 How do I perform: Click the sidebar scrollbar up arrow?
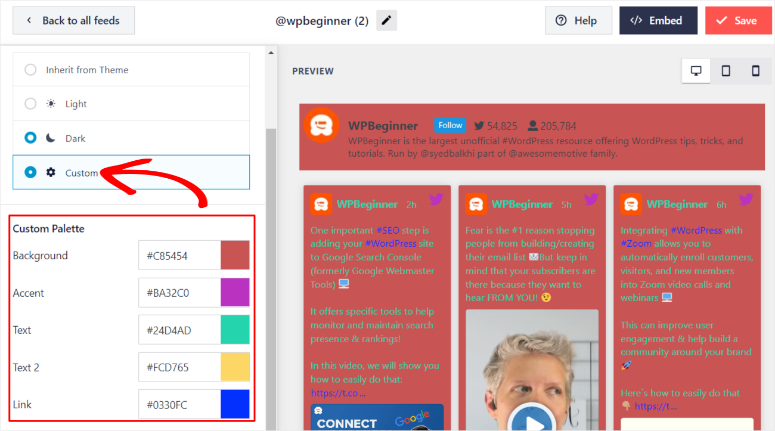271,52
